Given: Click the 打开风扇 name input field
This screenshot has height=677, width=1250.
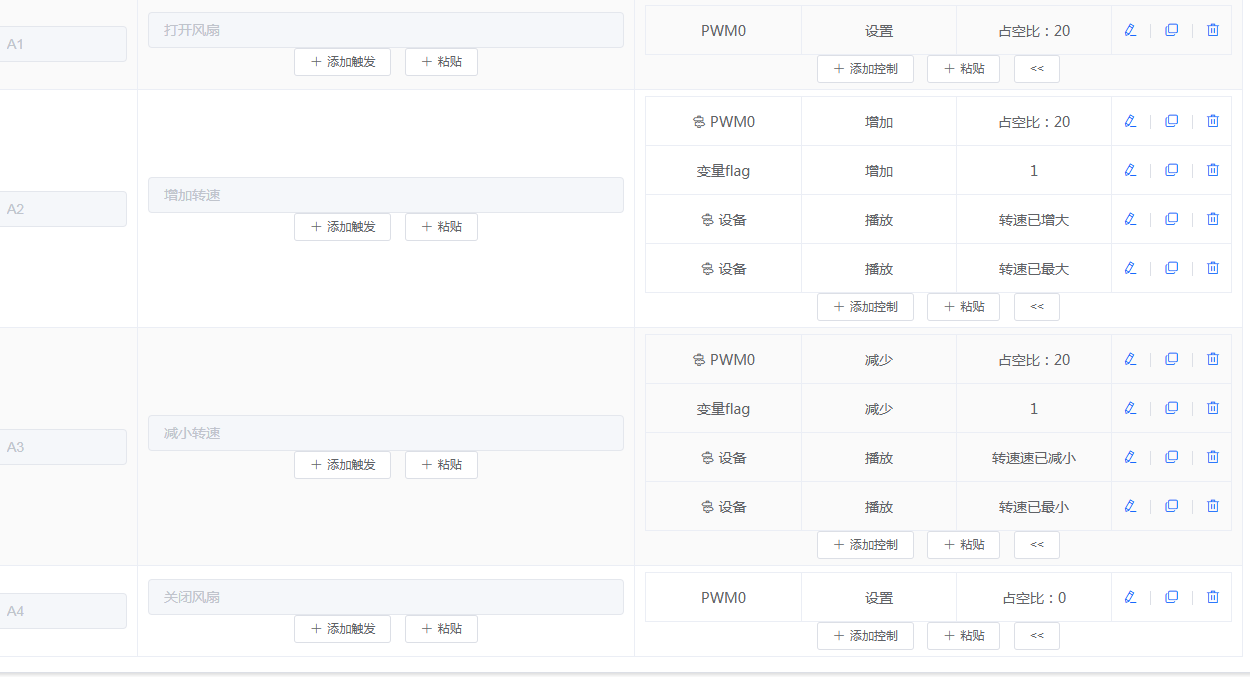Looking at the screenshot, I should pyautogui.click(x=386, y=30).
